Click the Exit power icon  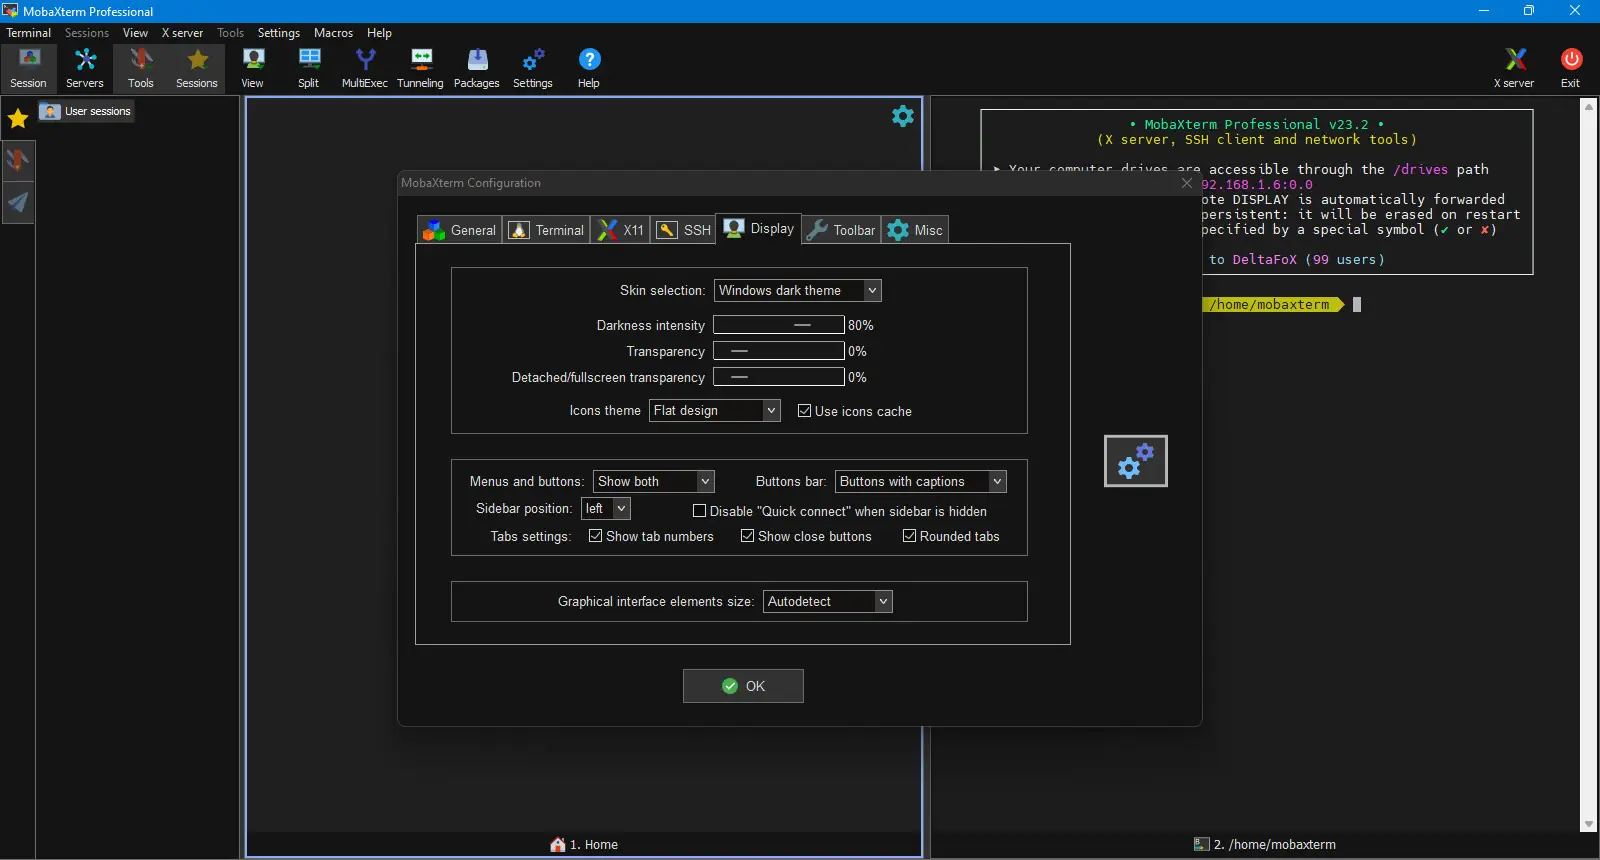[1571, 68]
